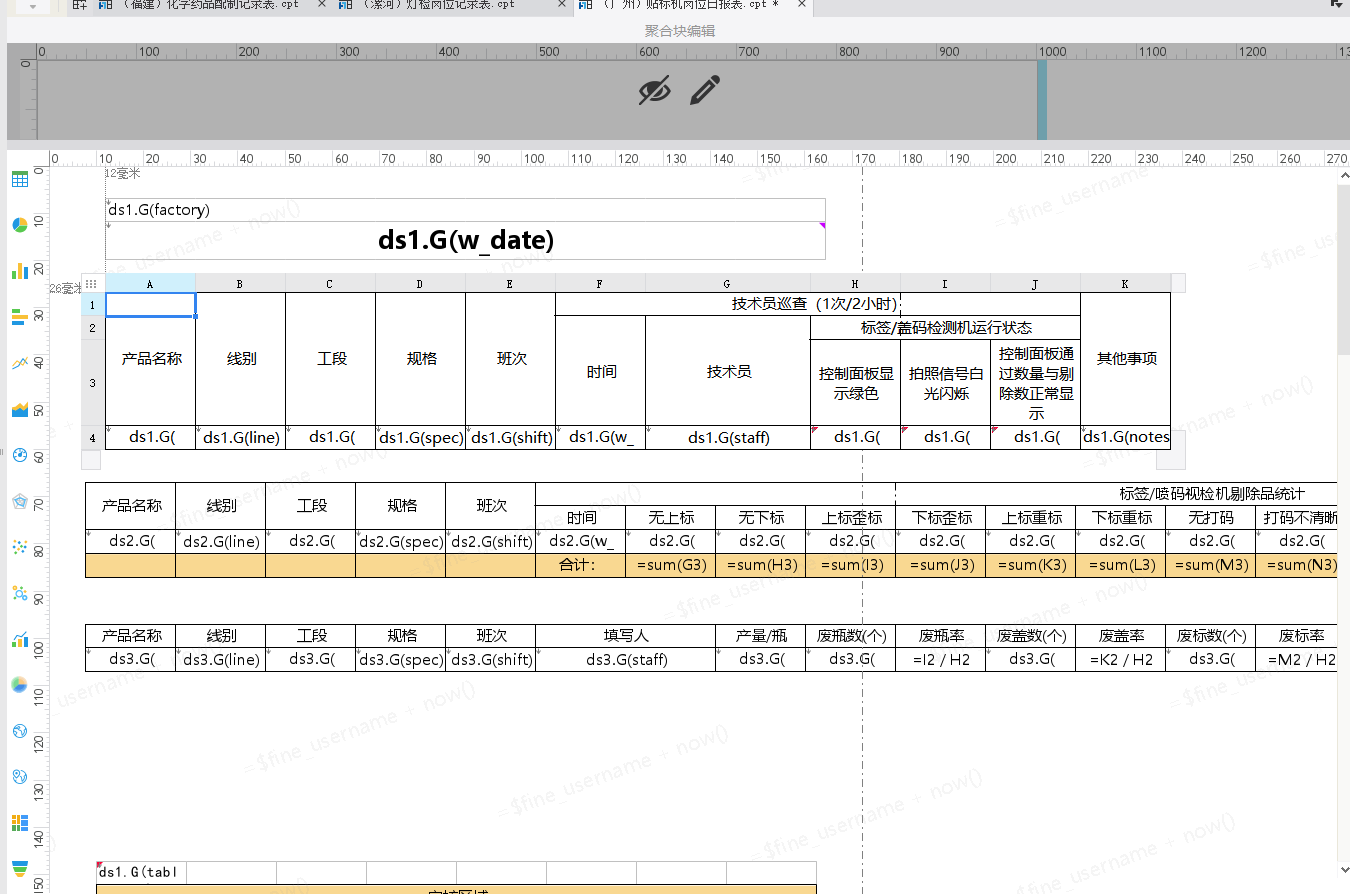Click the pencil edit icon in the gray block

[705, 91]
